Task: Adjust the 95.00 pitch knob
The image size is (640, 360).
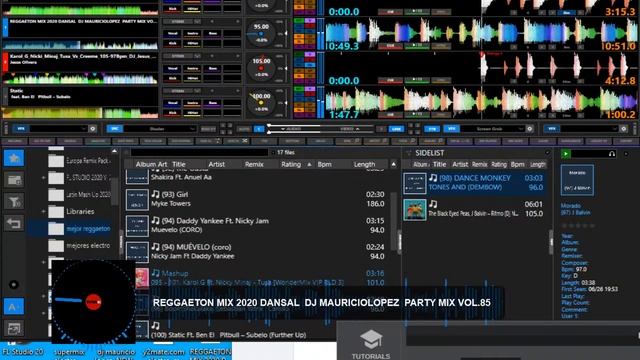Action: 261,34
